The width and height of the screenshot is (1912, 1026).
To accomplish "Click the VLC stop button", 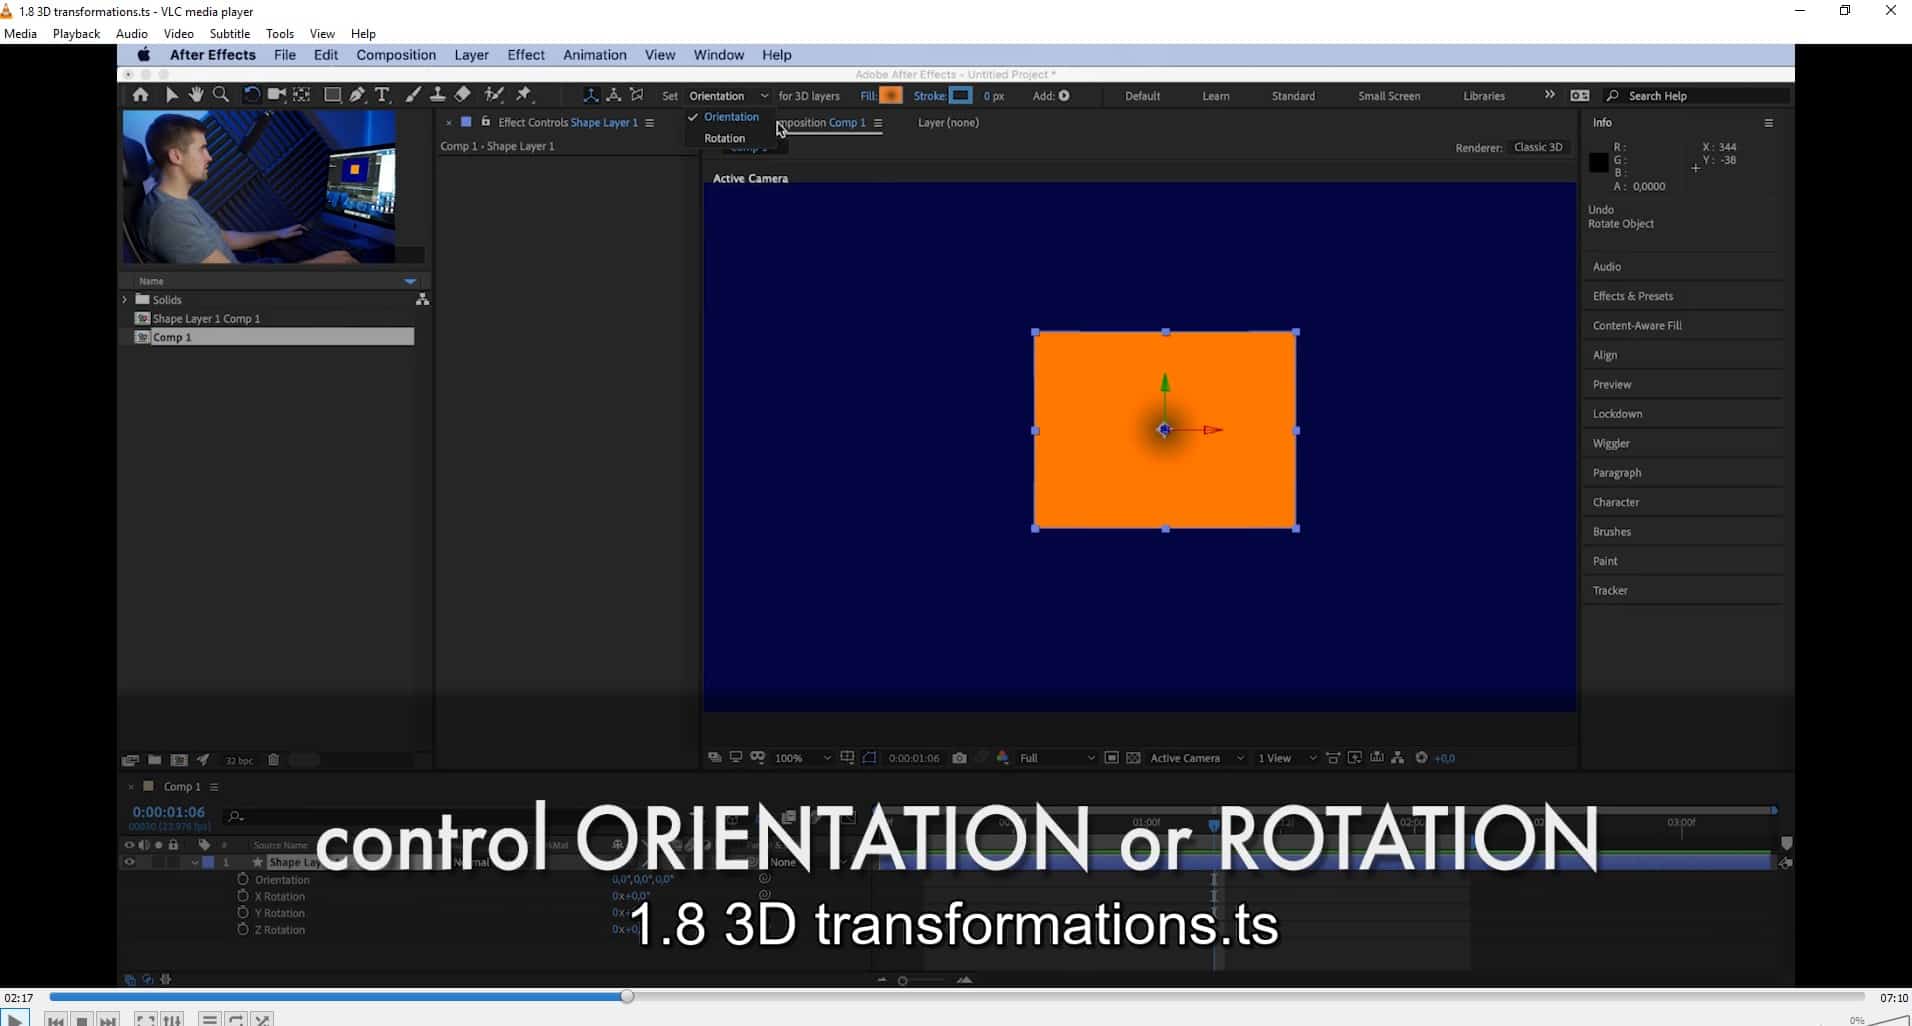I will (82, 1020).
